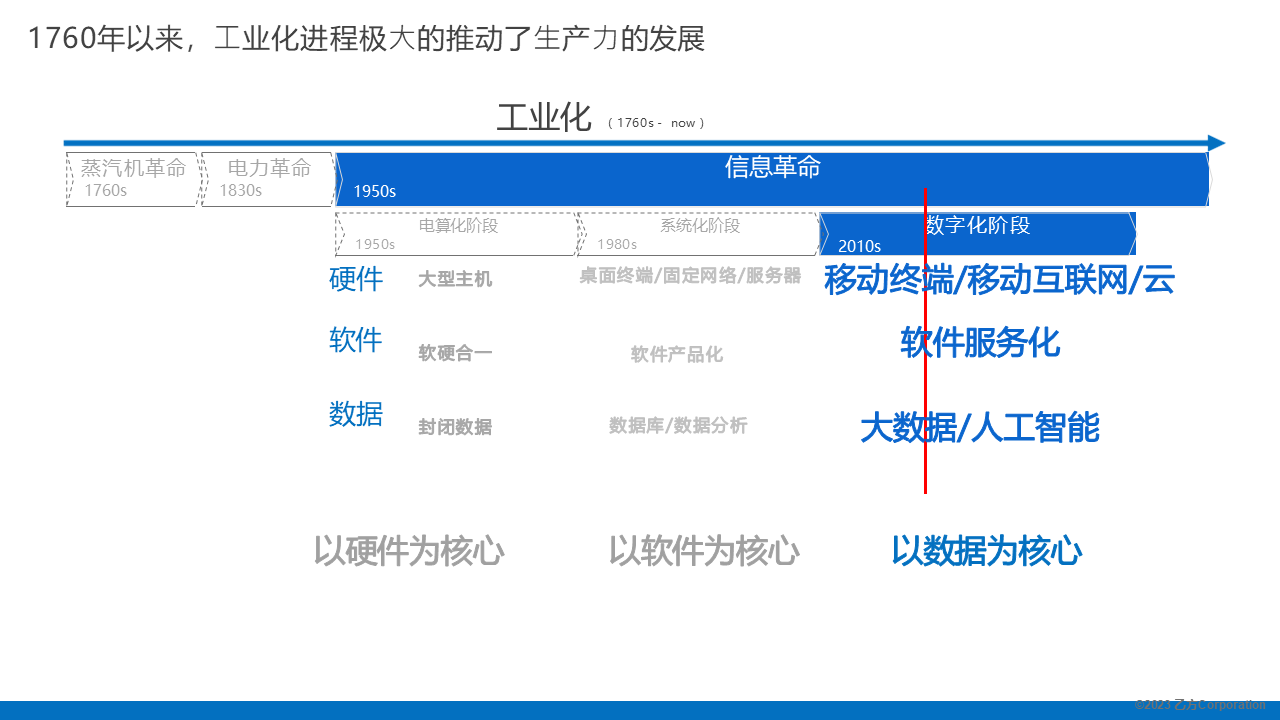Click the 1950s label in 信息革命 banner

[x=375, y=192]
